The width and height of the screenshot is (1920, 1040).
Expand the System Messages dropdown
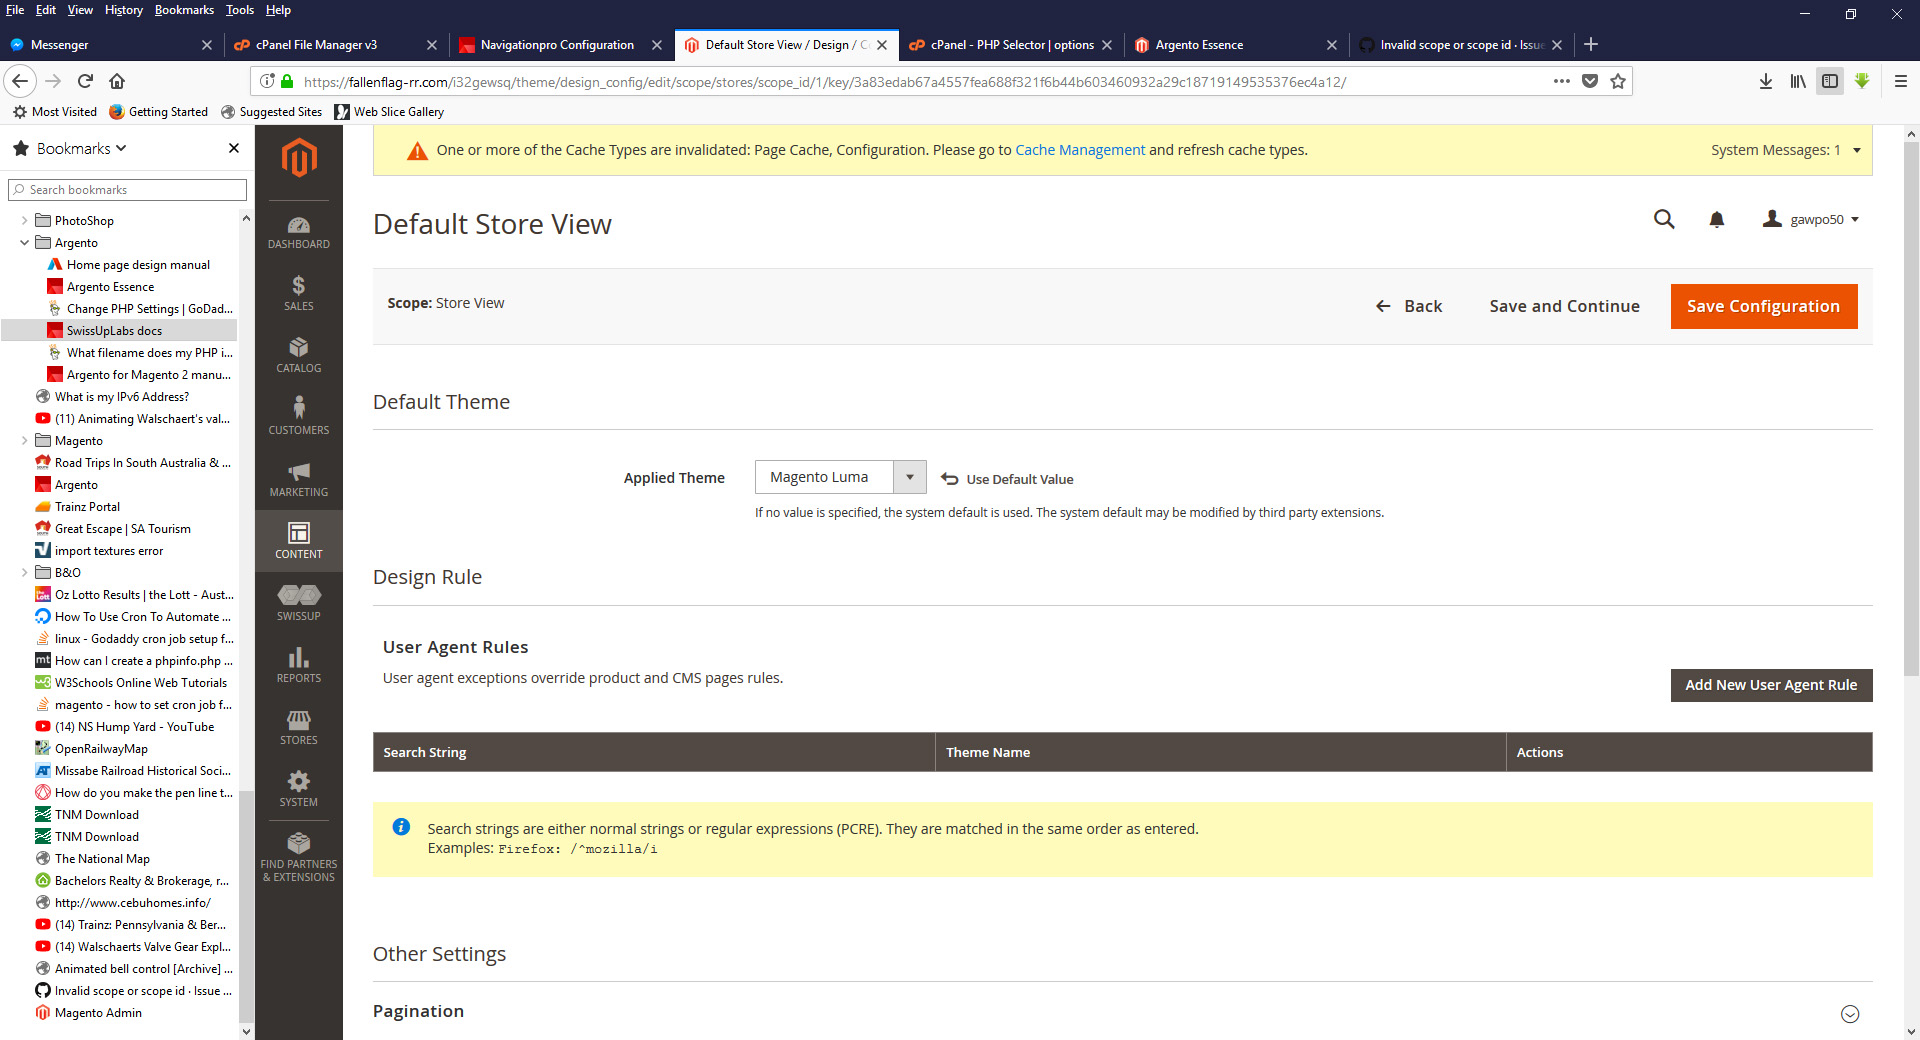[1857, 150]
